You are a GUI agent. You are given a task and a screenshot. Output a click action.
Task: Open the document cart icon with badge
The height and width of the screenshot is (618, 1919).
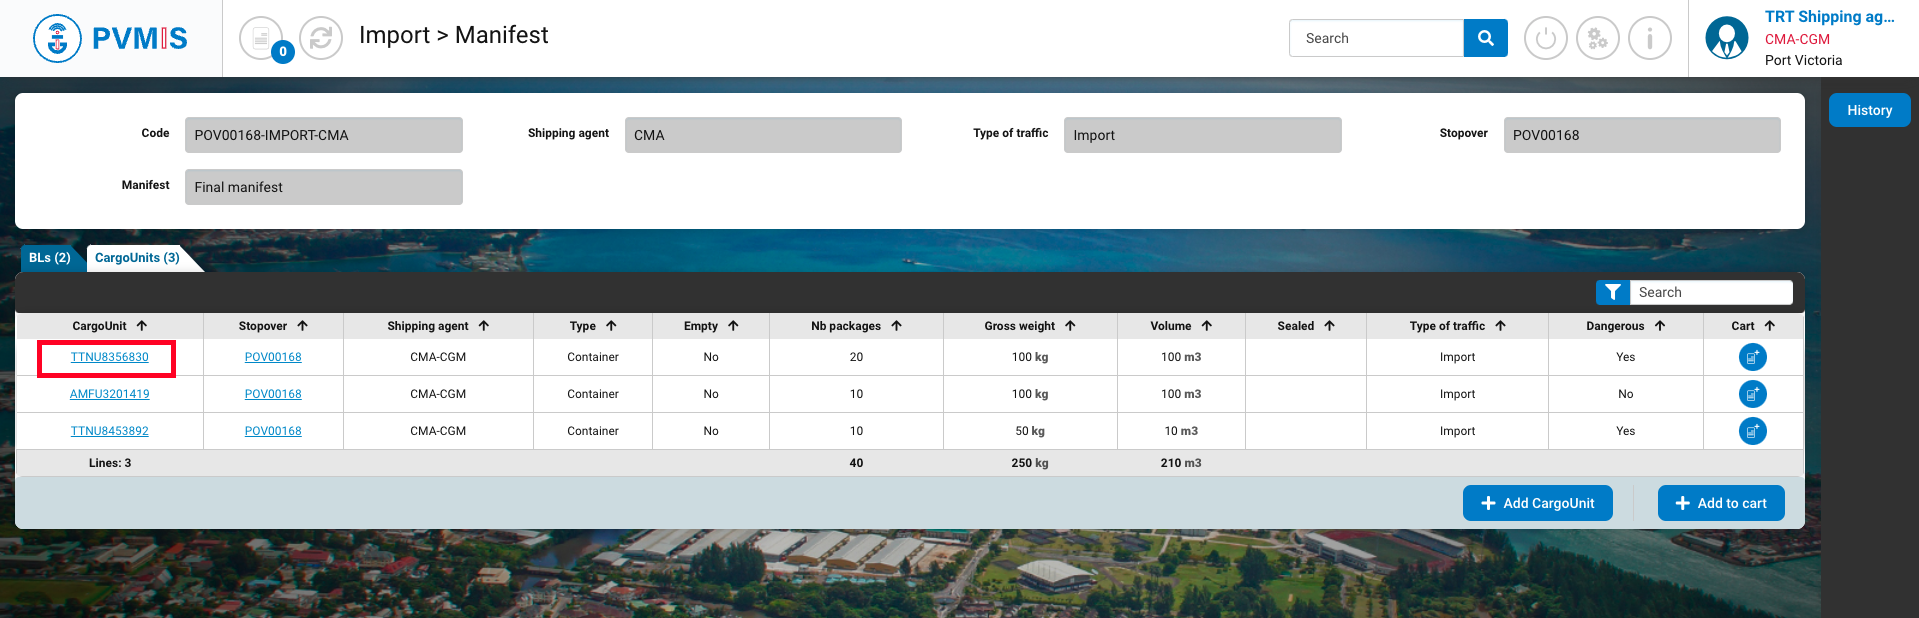262,39
